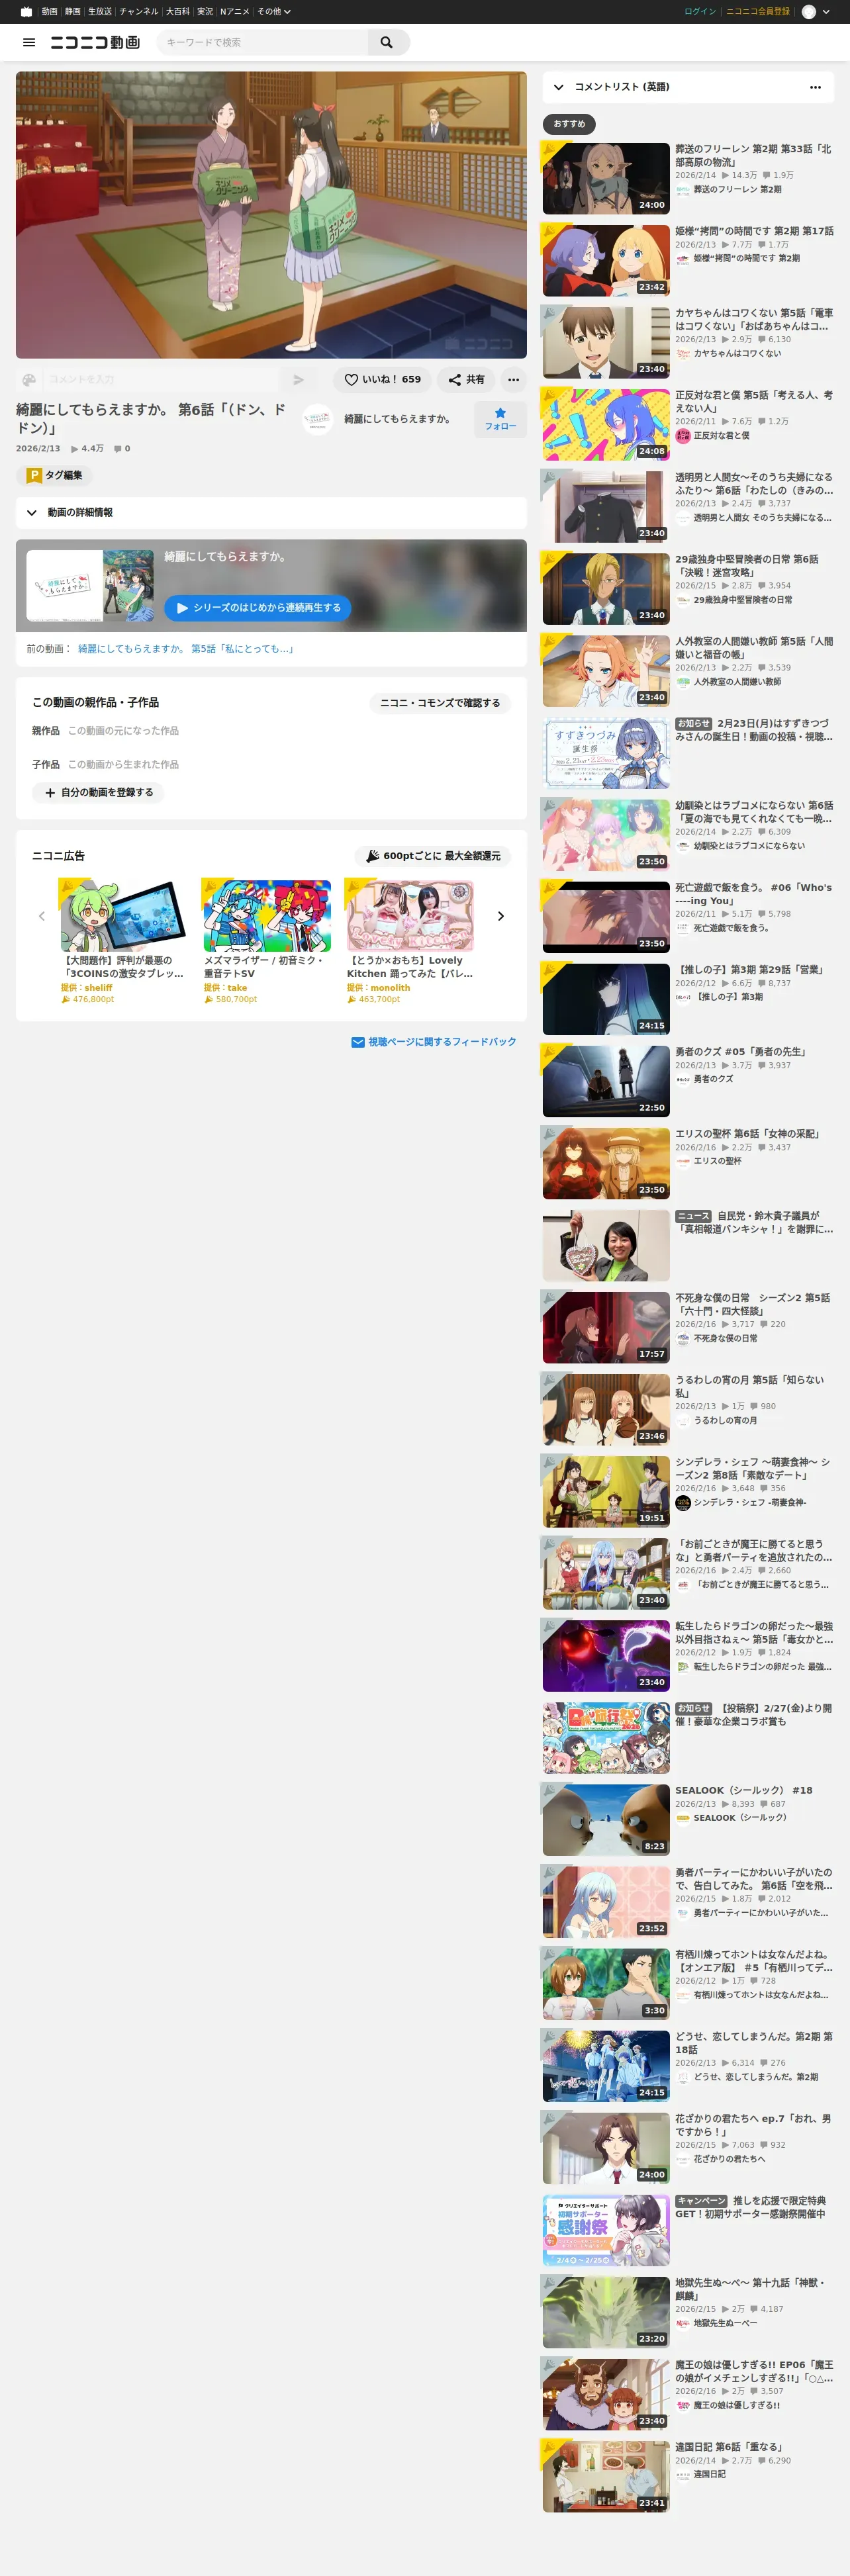Click the ニコニコ会員登録 link
Viewport: 850px width, 2576px height.
pos(757,12)
